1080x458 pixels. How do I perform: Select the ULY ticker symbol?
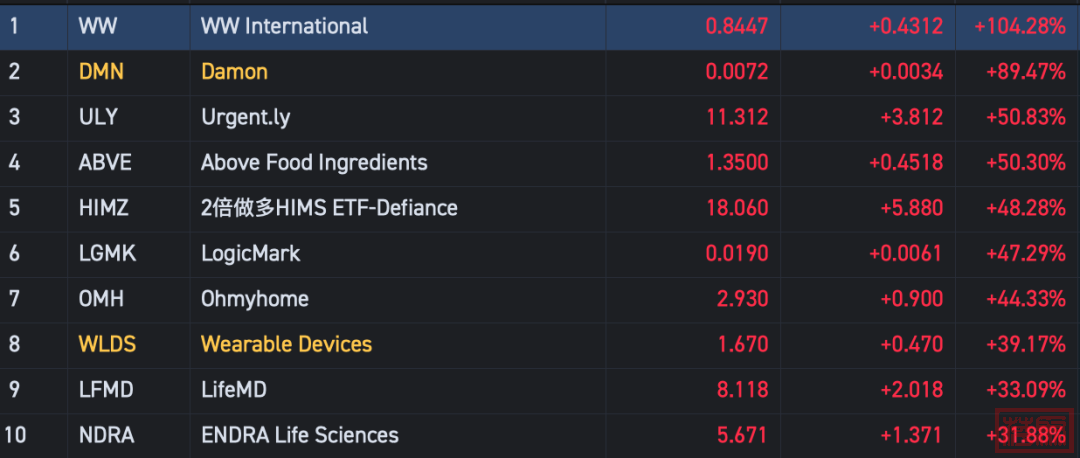click(x=98, y=117)
